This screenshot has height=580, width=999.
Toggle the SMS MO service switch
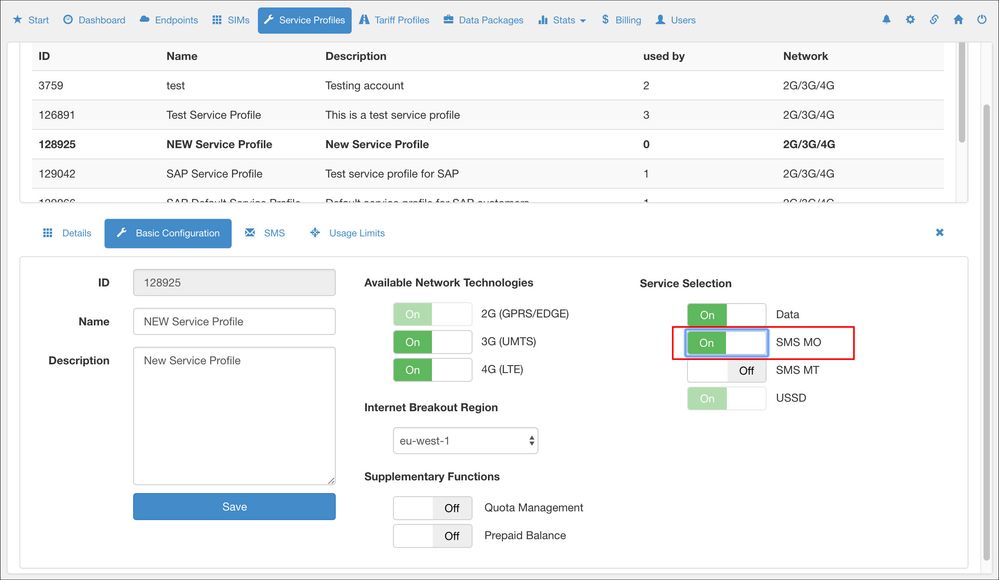[x=726, y=343]
